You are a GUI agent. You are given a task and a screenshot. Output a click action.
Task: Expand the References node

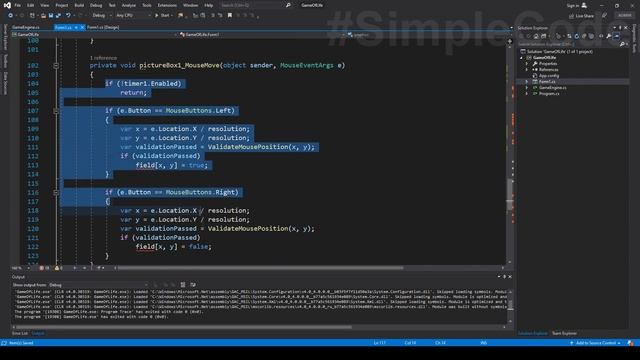coord(527,70)
